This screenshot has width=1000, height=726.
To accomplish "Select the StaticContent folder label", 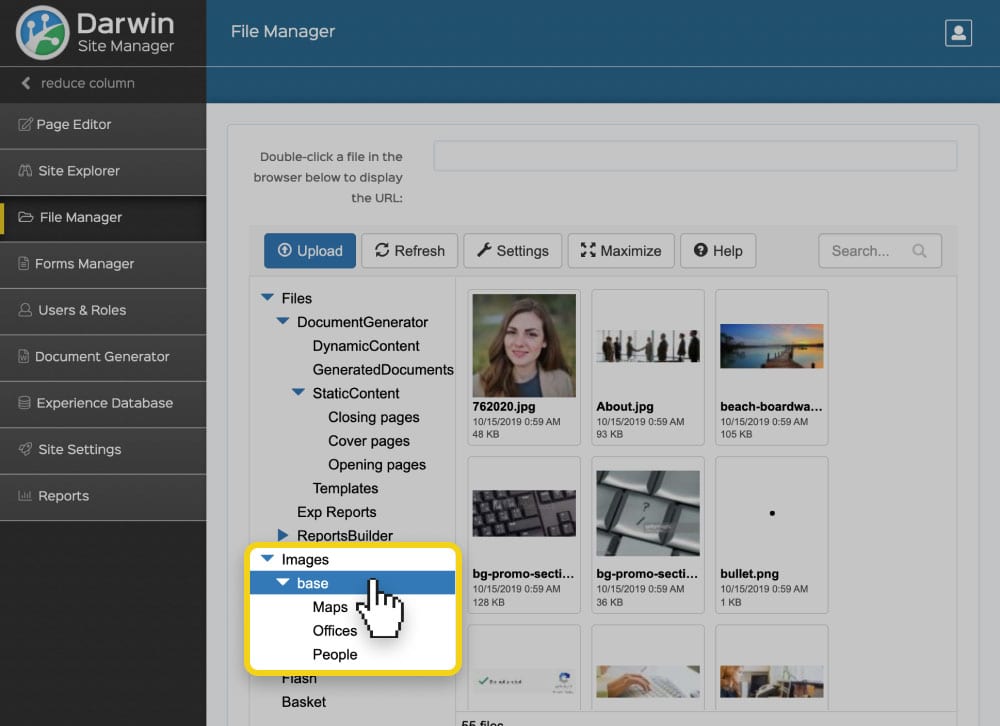I will tap(355, 394).
